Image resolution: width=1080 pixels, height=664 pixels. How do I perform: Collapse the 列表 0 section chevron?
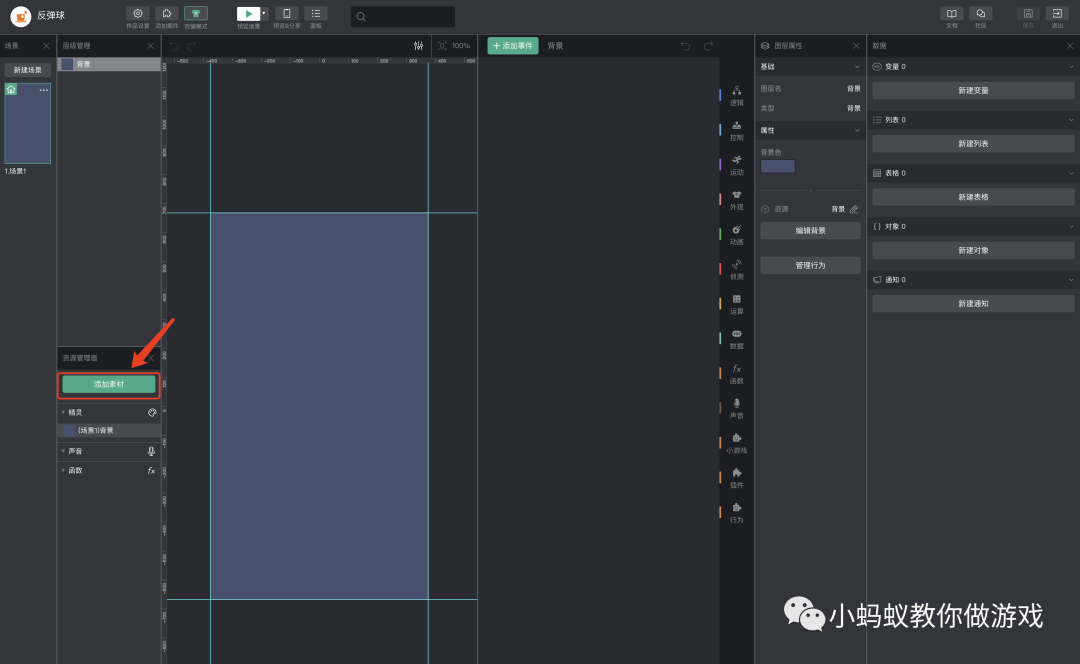[1070, 120]
